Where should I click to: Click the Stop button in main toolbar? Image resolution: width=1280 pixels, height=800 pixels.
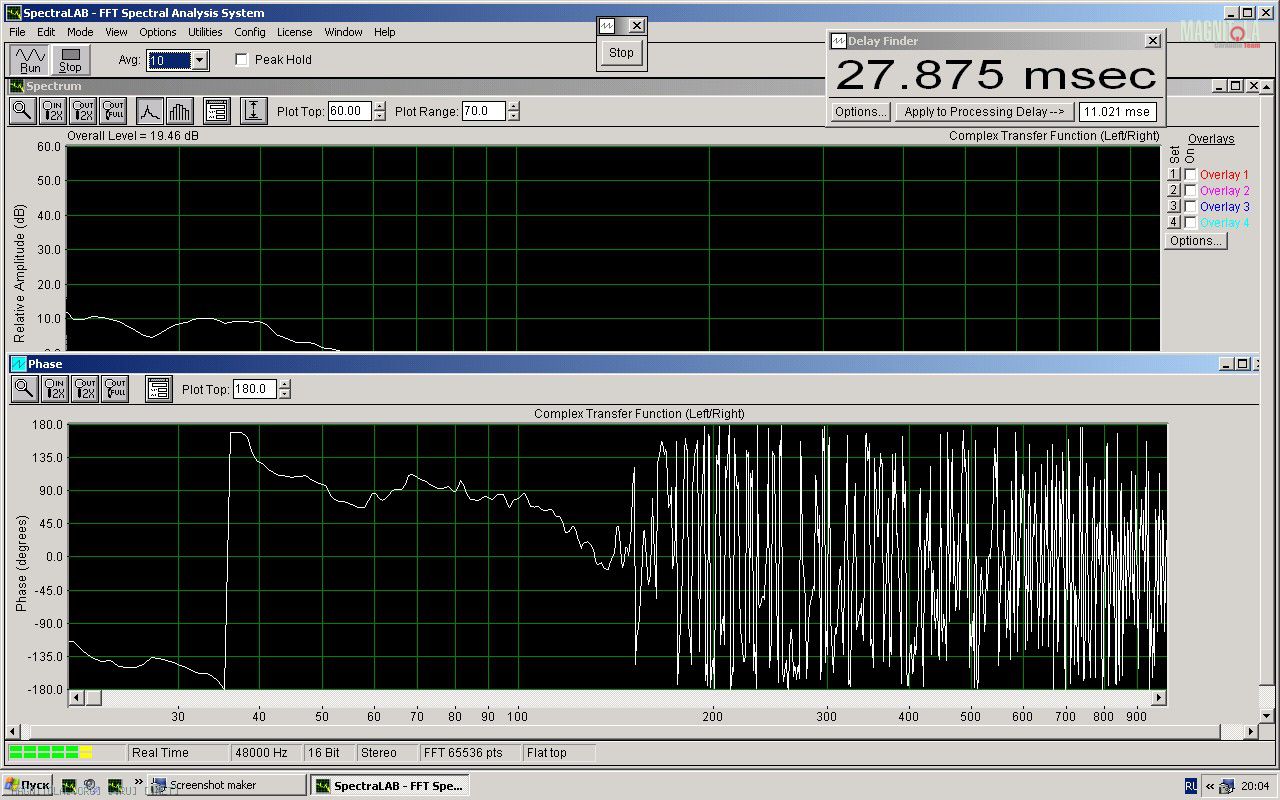click(70, 60)
